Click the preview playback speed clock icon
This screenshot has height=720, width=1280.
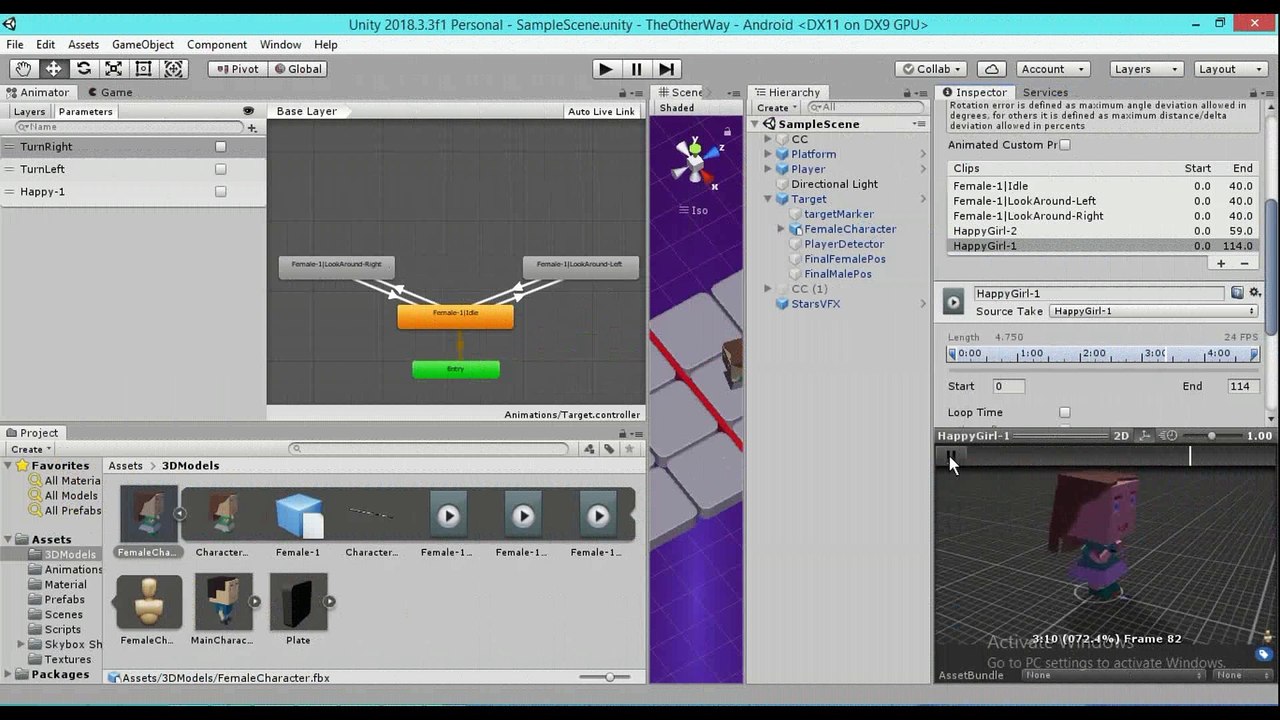click(x=1166, y=436)
